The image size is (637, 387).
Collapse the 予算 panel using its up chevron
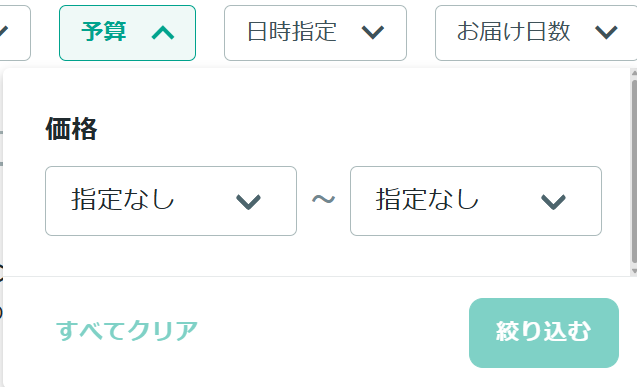coord(163,32)
